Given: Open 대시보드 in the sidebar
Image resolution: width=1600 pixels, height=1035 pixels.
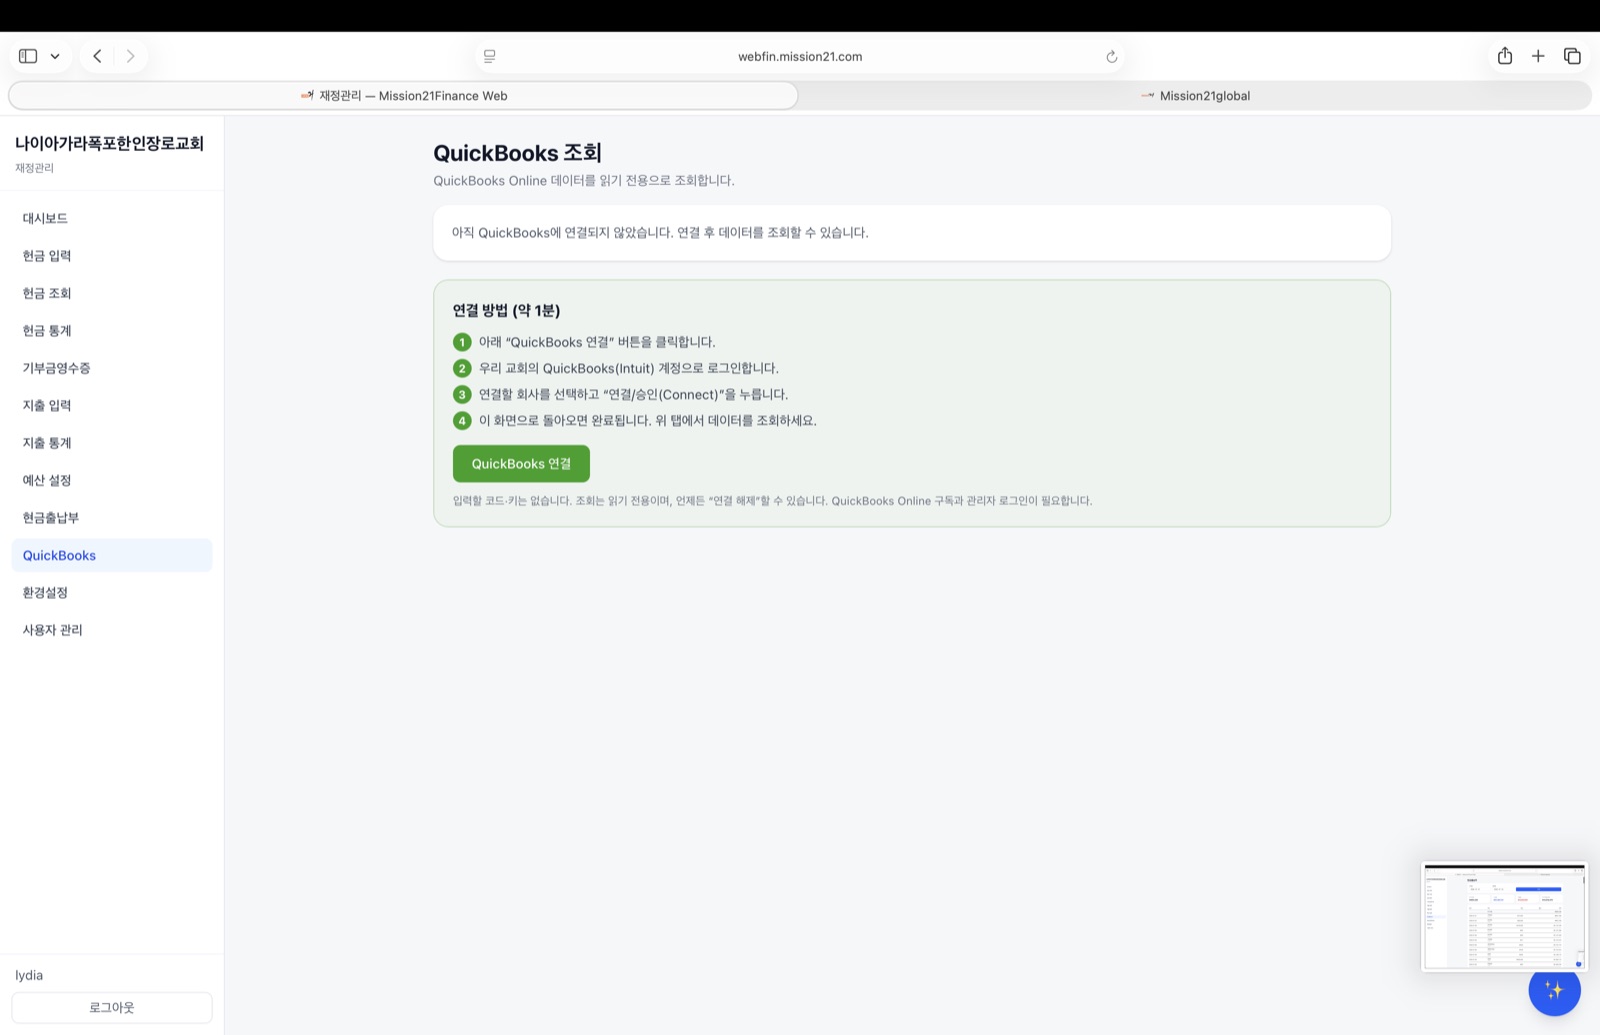Looking at the screenshot, I should coord(112,218).
